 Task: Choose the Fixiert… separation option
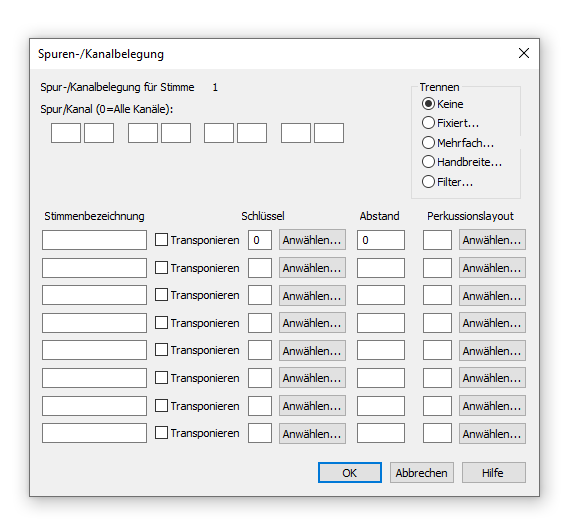[x=450, y=123]
